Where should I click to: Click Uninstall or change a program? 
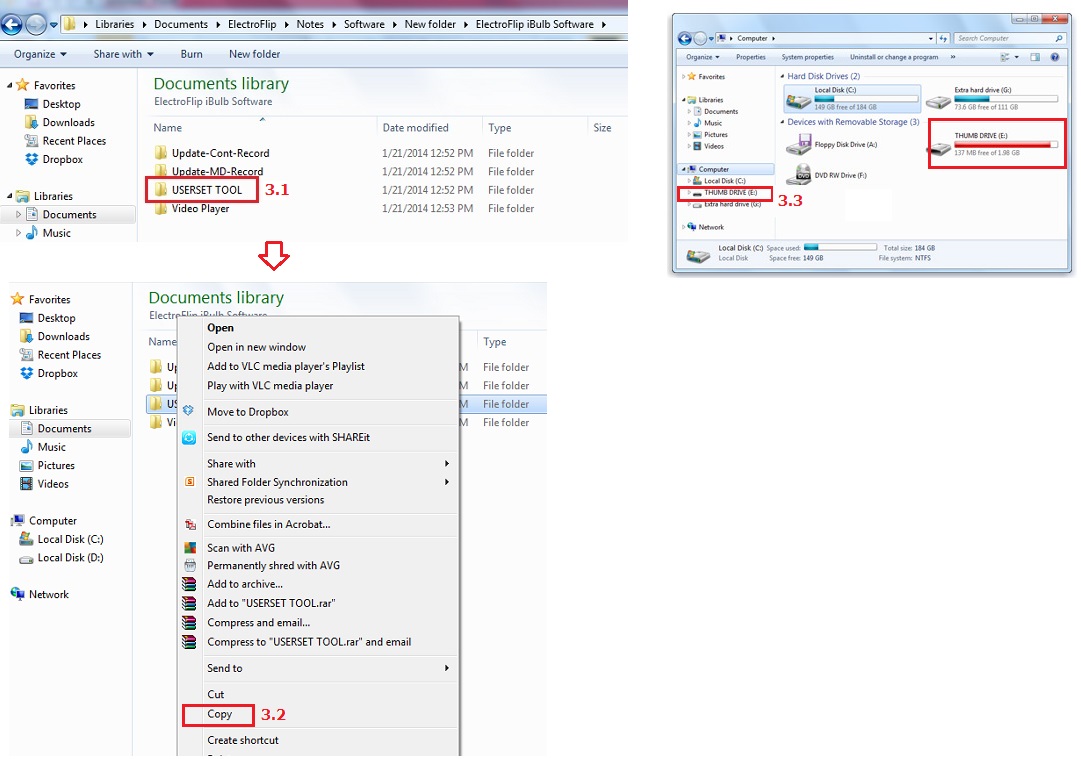pos(893,57)
